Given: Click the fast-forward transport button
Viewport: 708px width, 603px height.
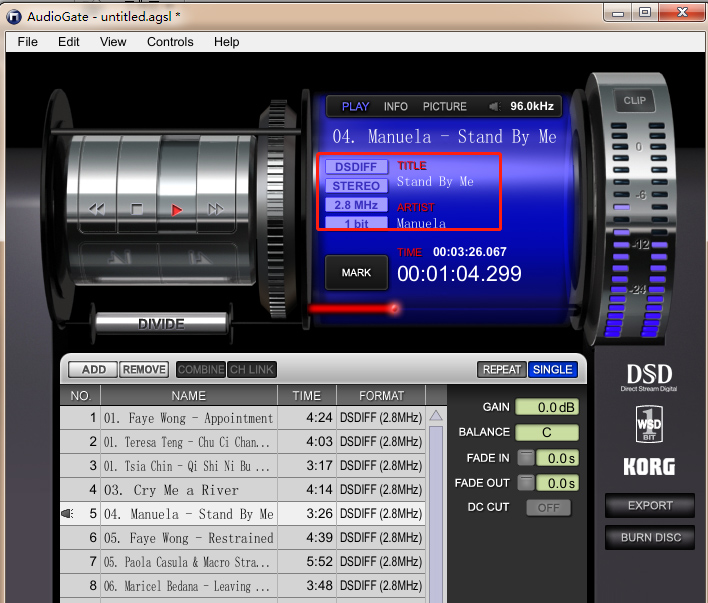Looking at the screenshot, I should [216, 209].
